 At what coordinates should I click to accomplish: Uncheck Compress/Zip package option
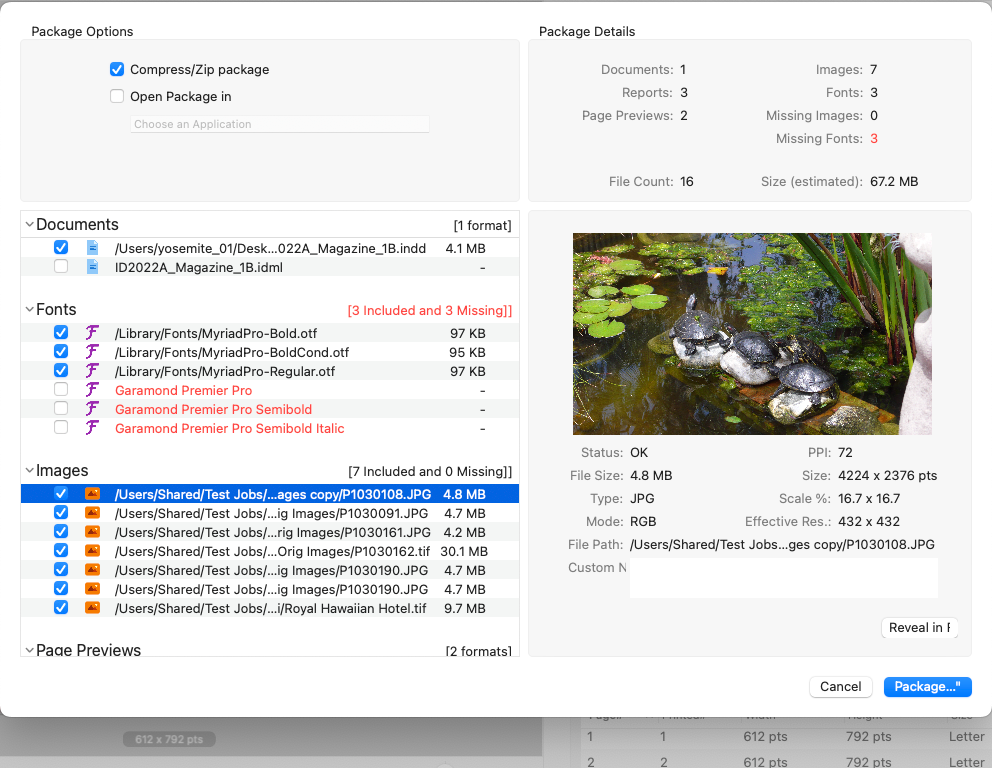click(117, 69)
